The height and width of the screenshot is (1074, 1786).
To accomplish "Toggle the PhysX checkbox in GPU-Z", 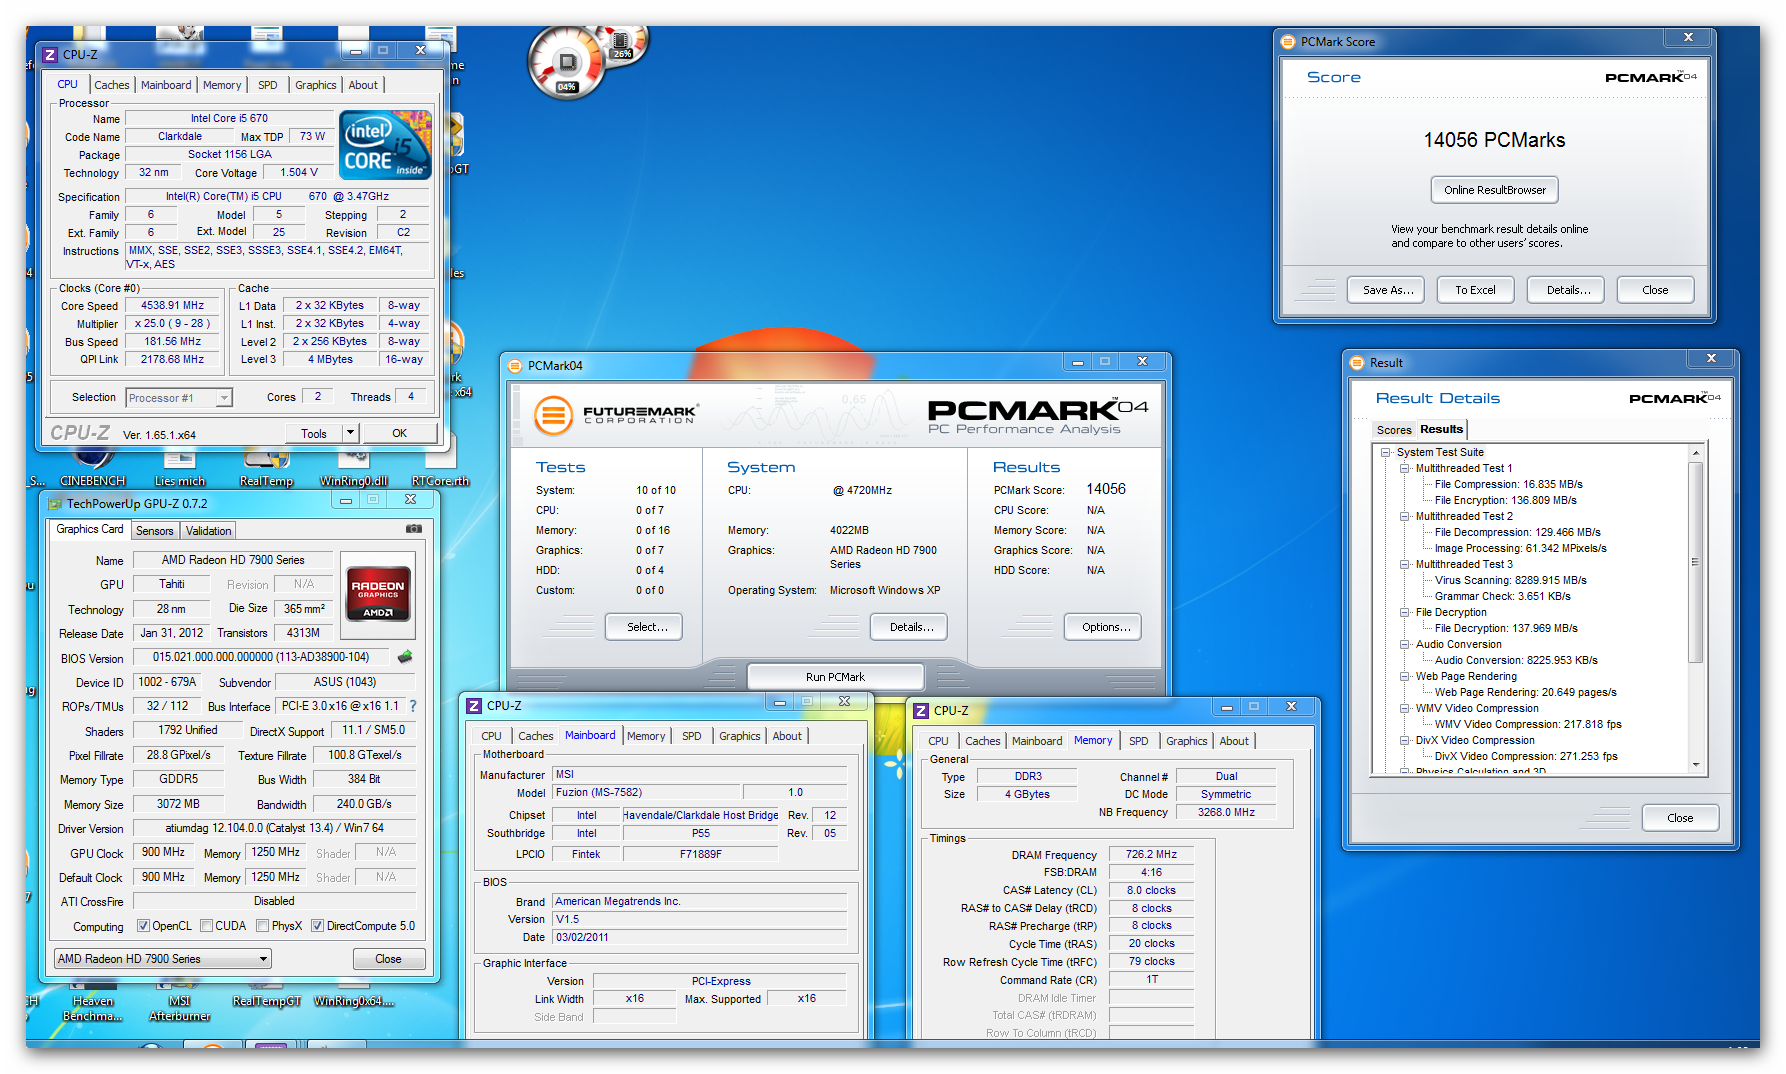I will 262,926.
